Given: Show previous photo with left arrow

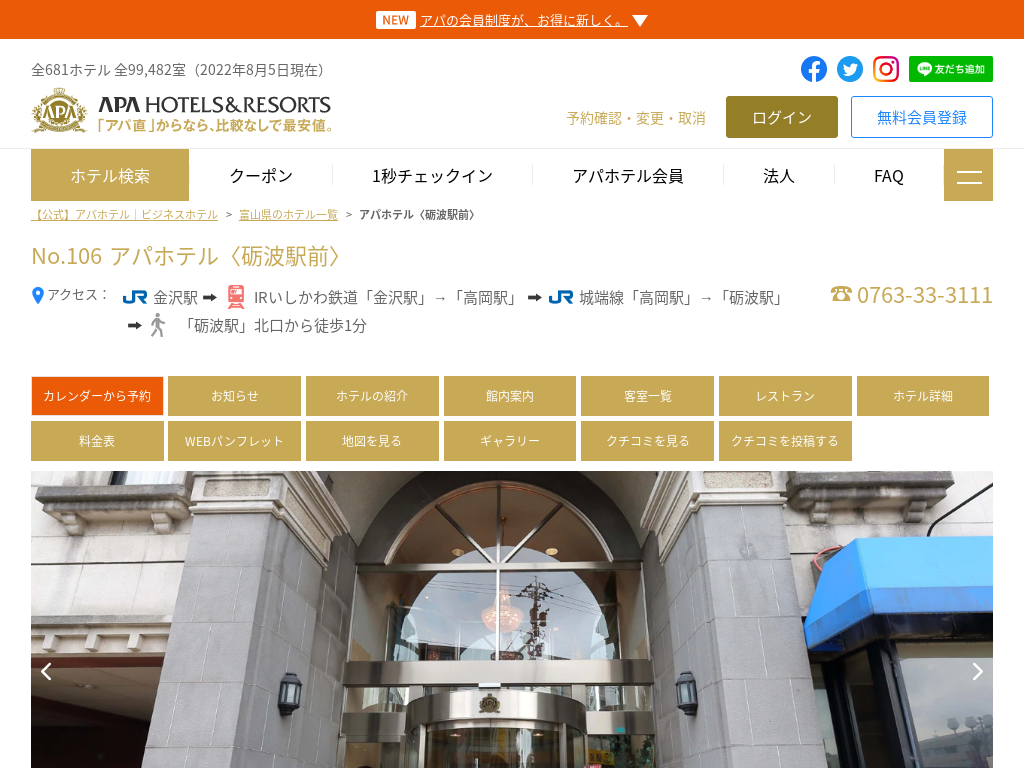Looking at the screenshot, I should 46,672.
